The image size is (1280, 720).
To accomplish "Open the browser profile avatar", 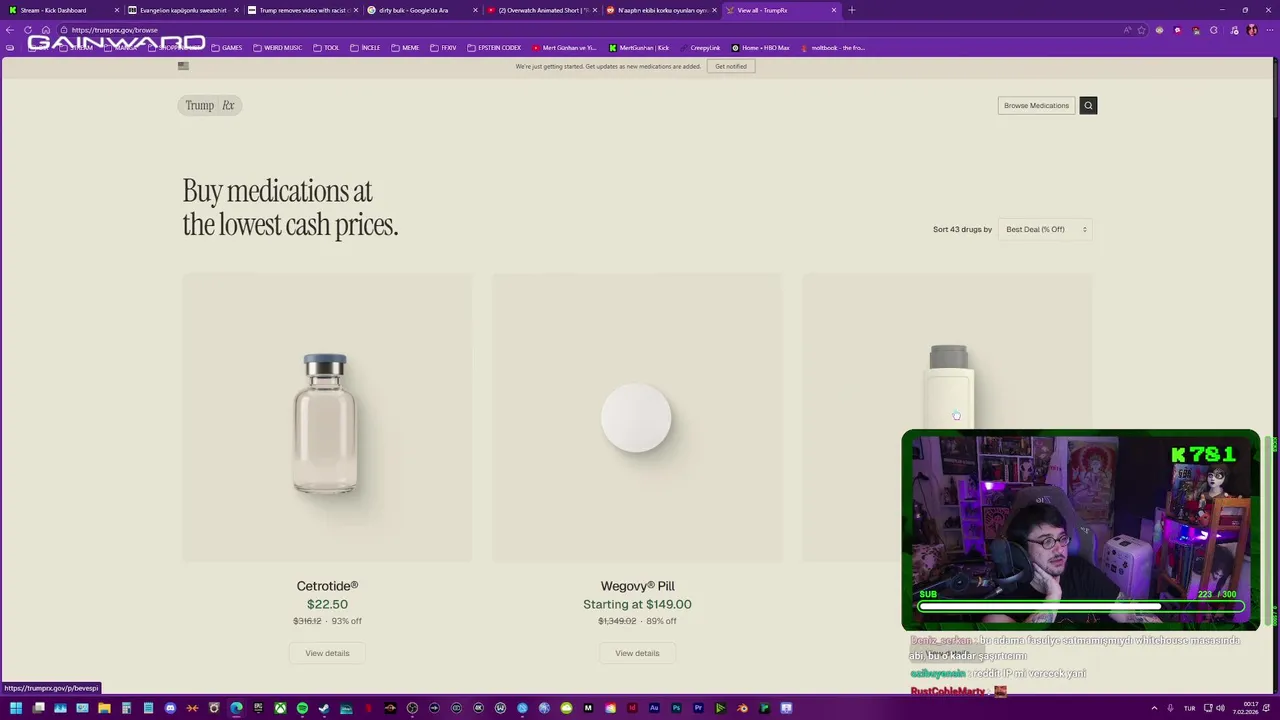I will pyautogui.click(x=1252, y=30).
